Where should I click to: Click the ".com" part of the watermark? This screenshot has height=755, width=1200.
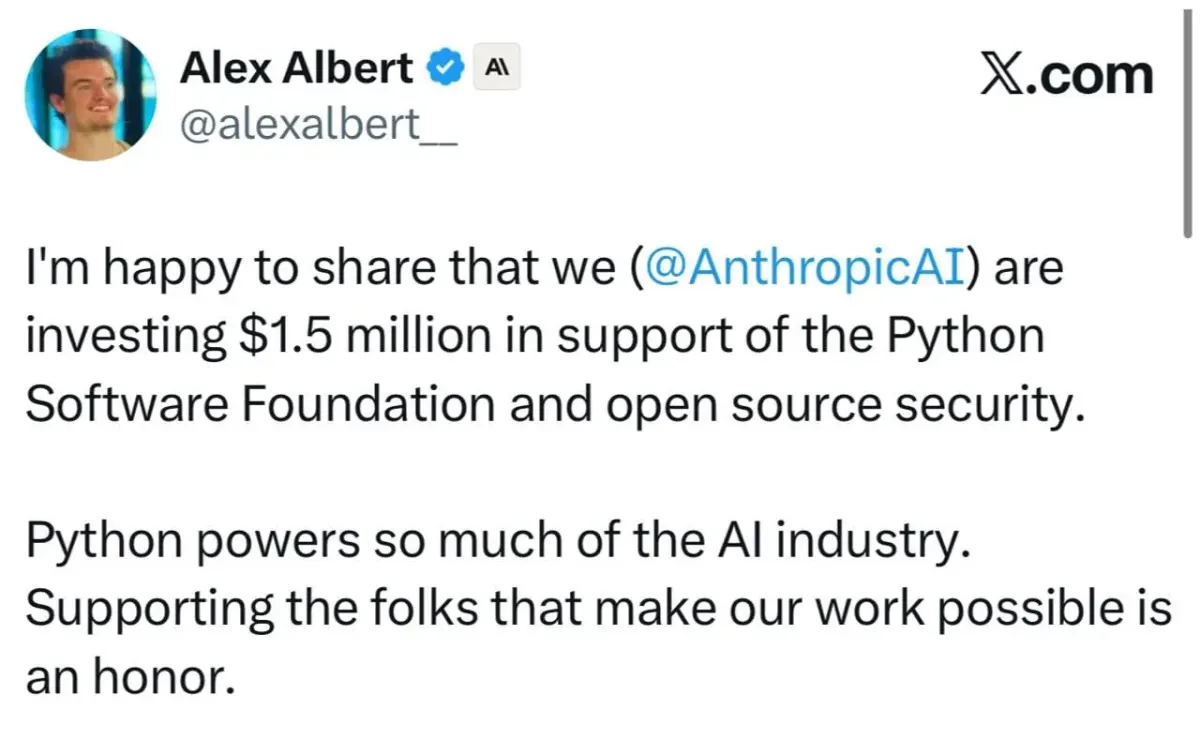(x=1089, y=76)
